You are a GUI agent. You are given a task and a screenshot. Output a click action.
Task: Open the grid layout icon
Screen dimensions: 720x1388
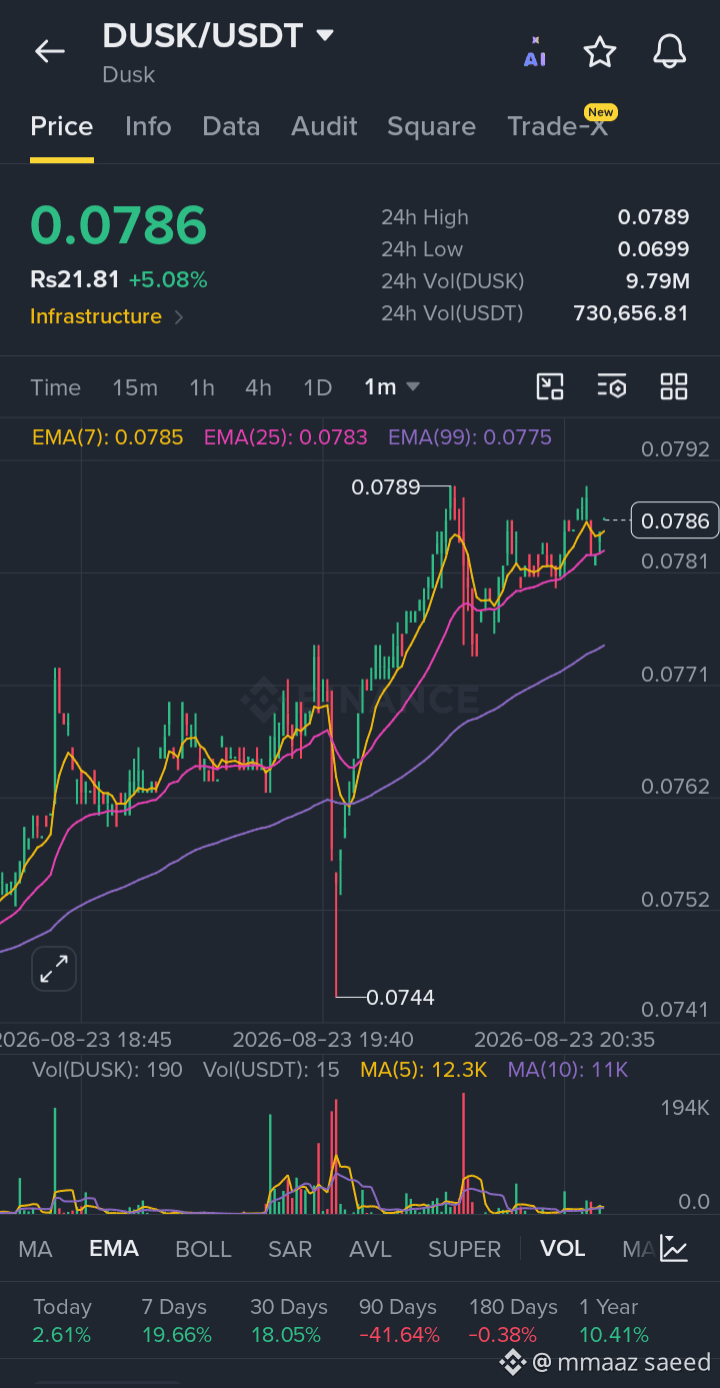pos(674,387)
